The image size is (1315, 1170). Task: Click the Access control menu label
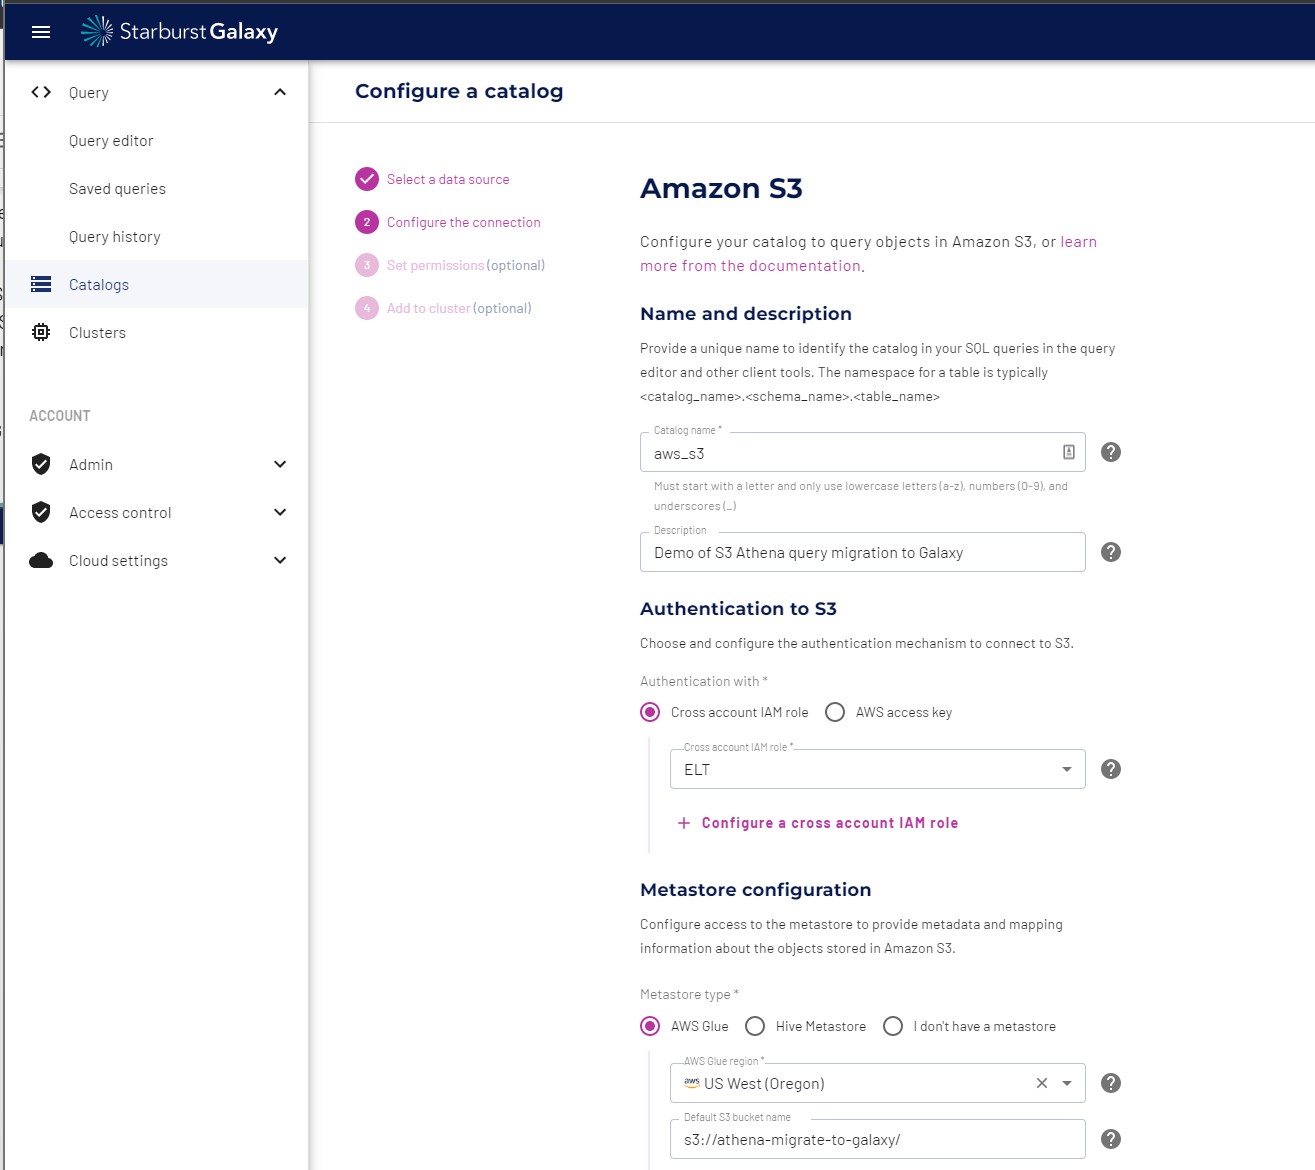[x=120, y=513]
